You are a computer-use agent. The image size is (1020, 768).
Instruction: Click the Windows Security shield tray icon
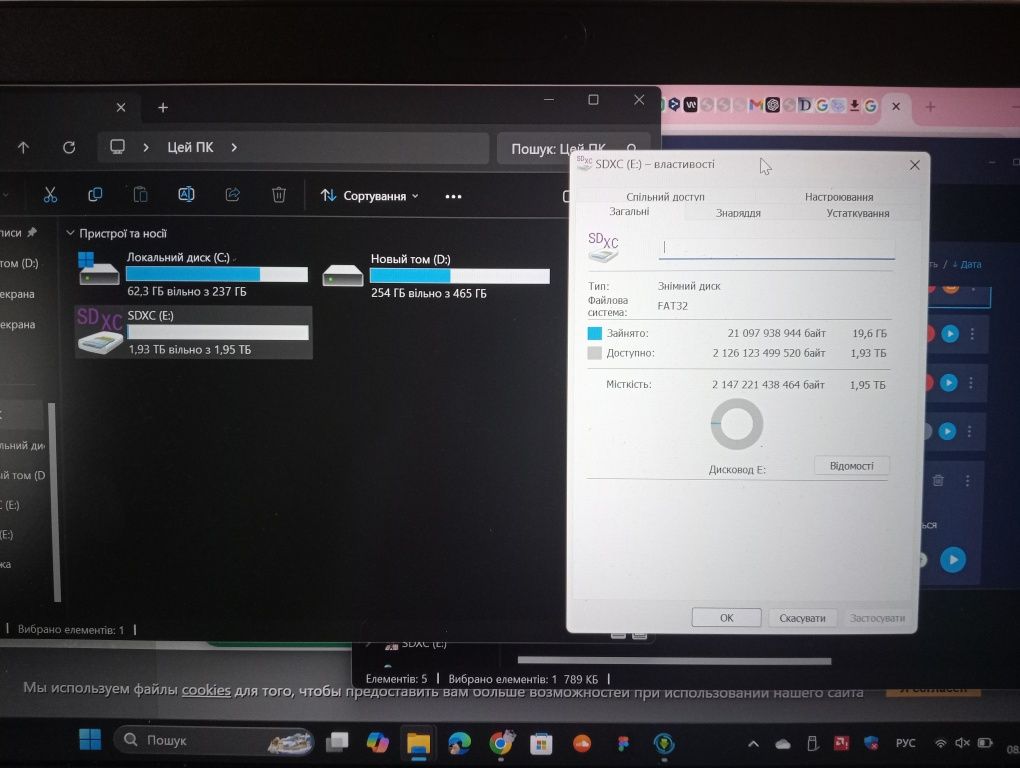[871, 743]
